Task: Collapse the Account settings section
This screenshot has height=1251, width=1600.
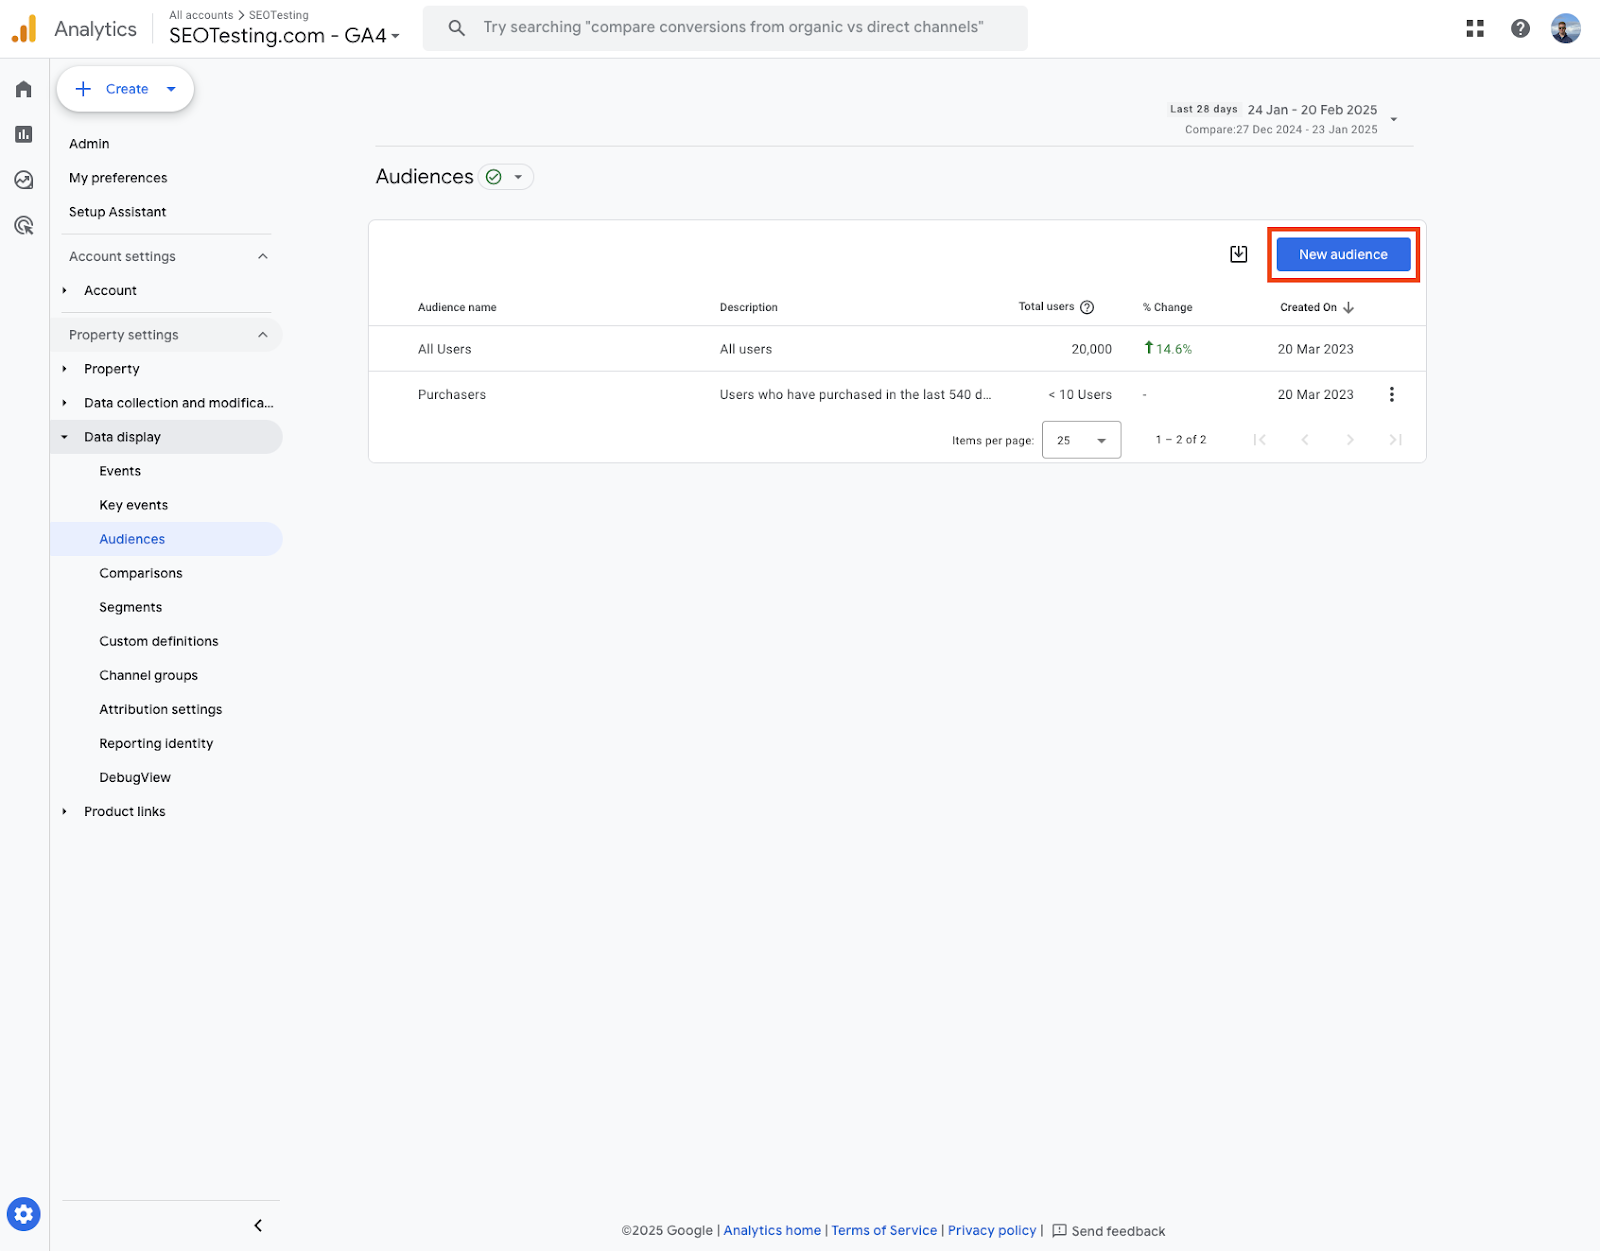Action: point(262,257)
